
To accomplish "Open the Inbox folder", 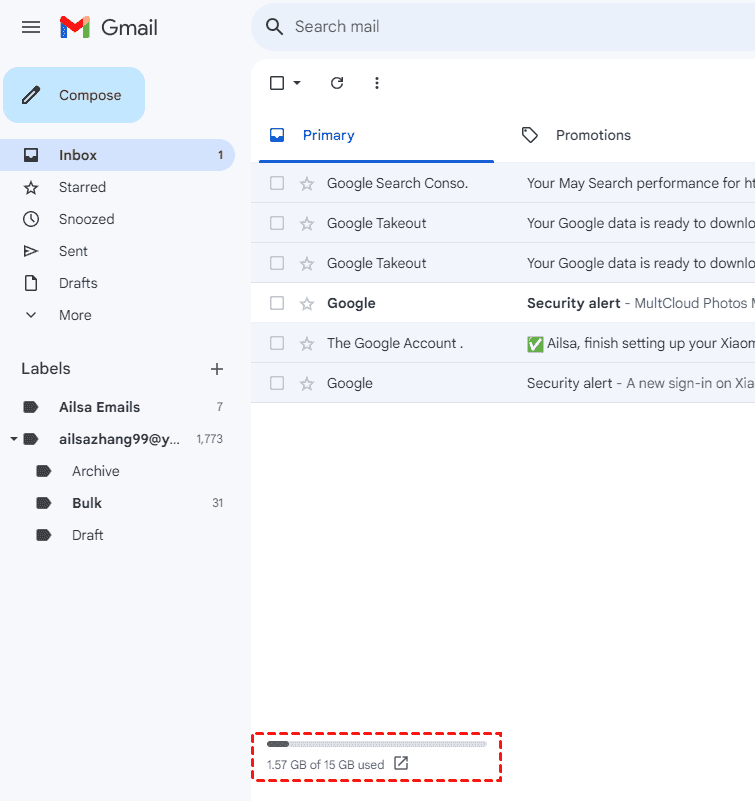I will (x=117, y=155).
